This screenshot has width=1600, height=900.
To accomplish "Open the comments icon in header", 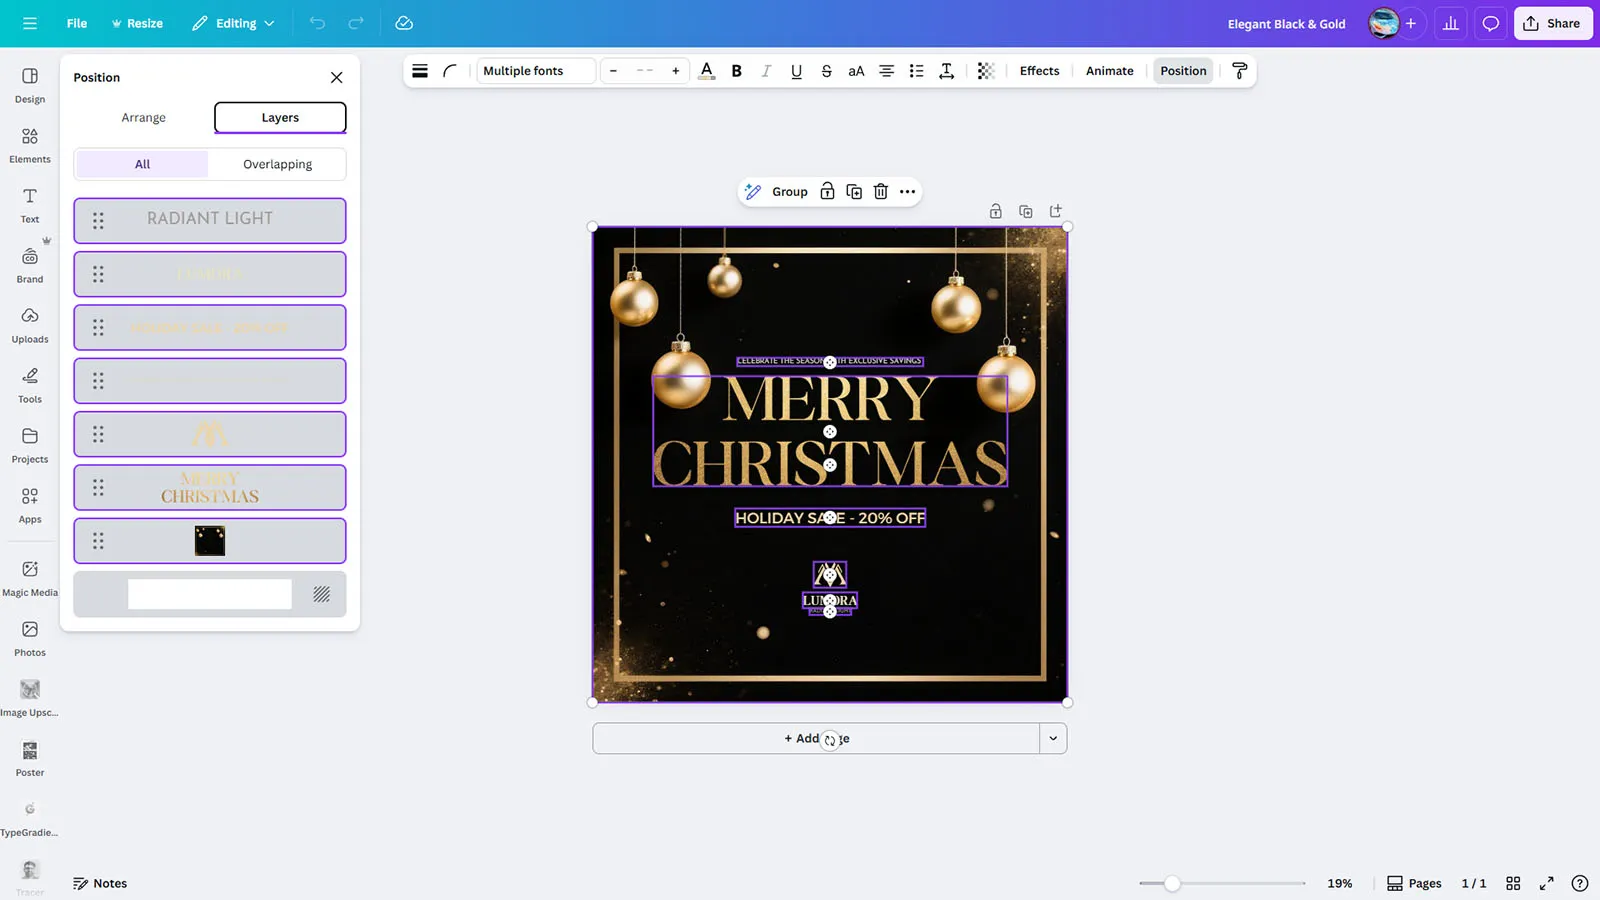I will [1490, 23].
